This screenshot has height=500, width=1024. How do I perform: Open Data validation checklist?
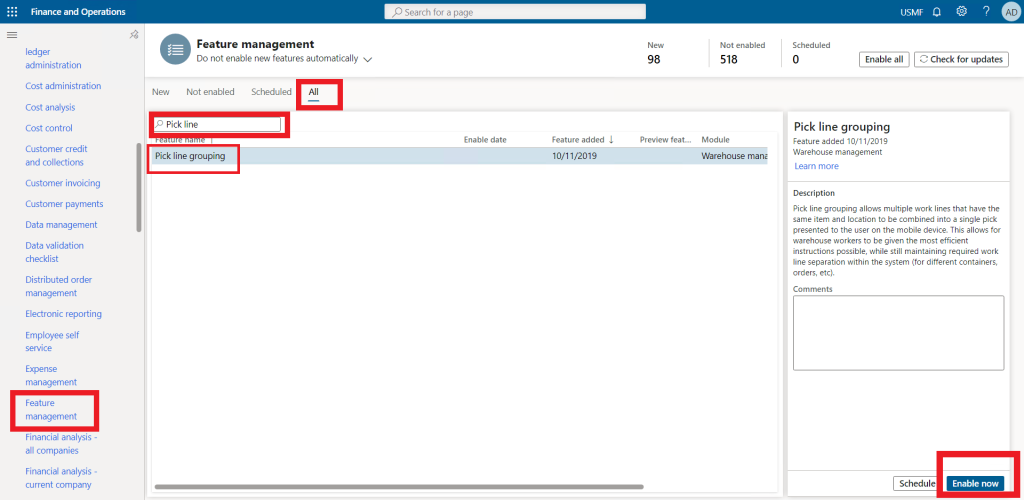coord(54,252)
